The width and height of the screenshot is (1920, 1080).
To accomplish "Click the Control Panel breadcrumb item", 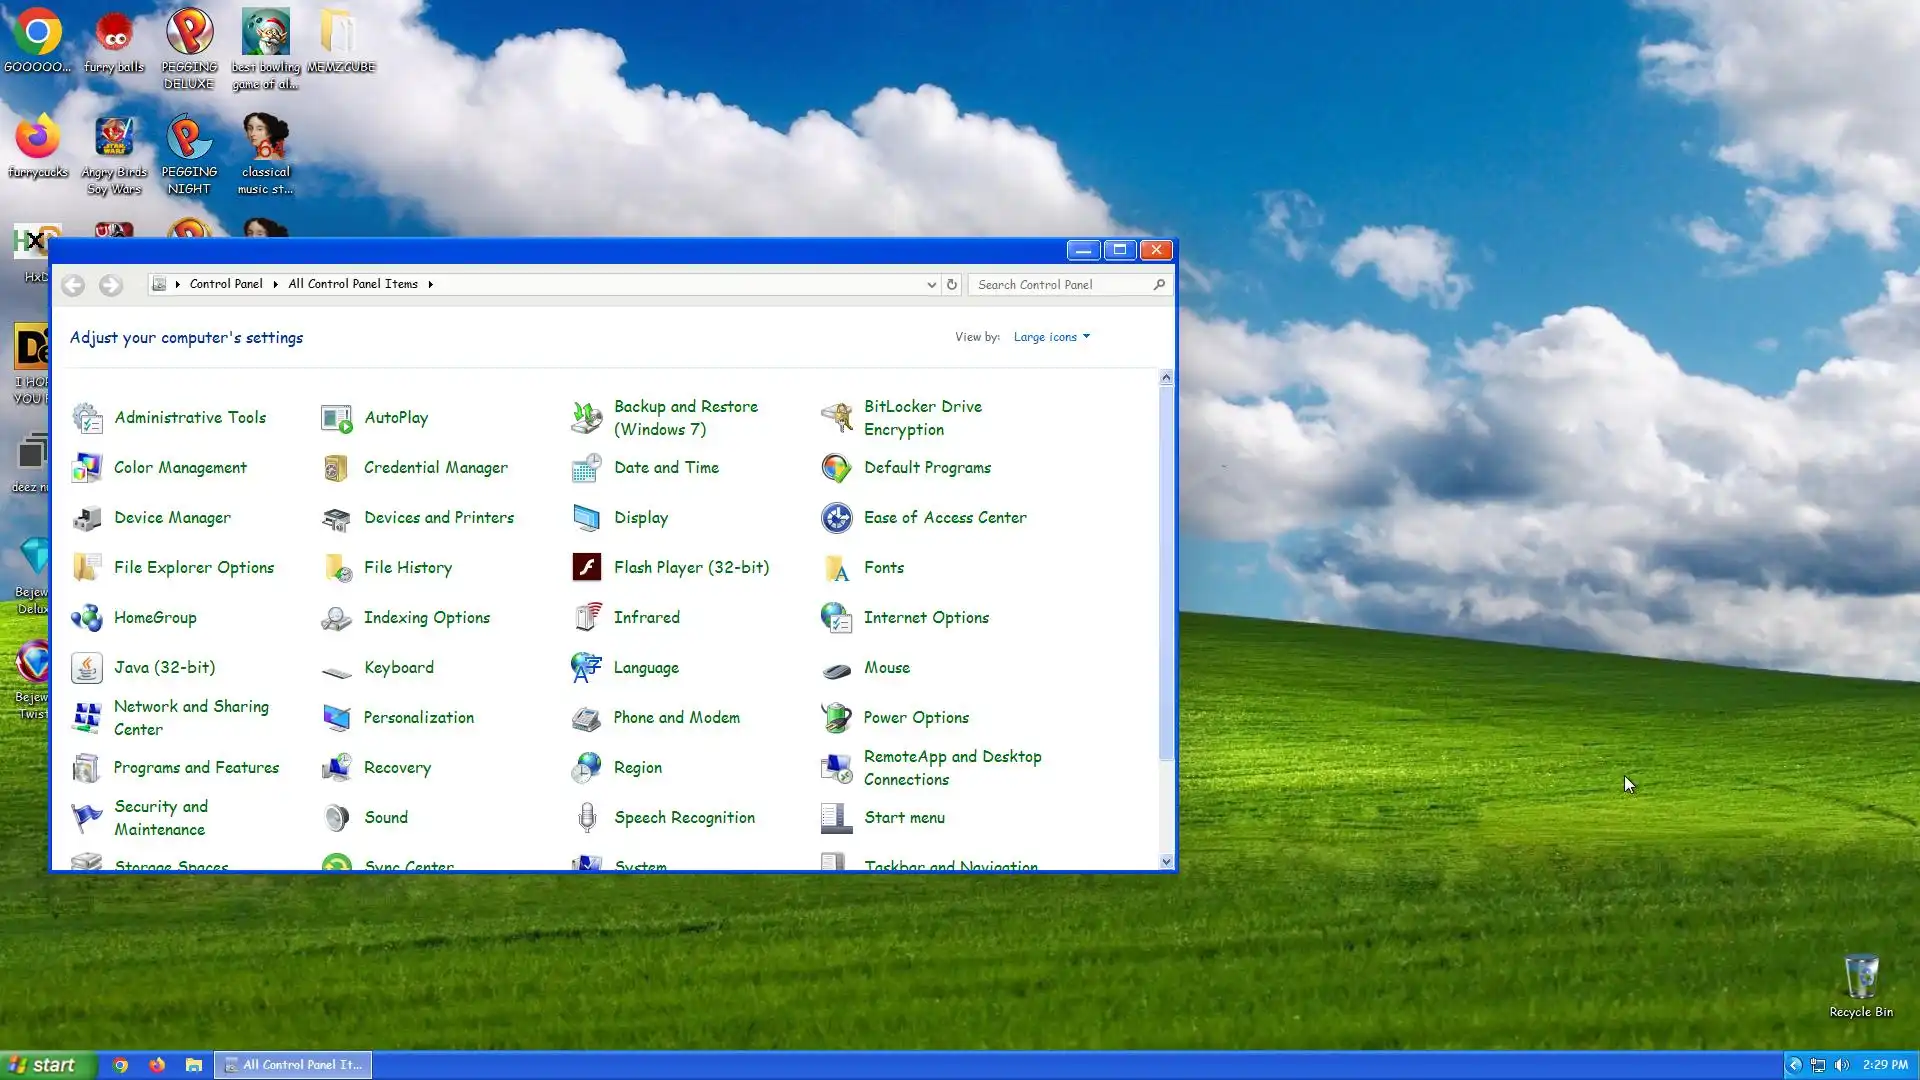I will pos(226,284).
